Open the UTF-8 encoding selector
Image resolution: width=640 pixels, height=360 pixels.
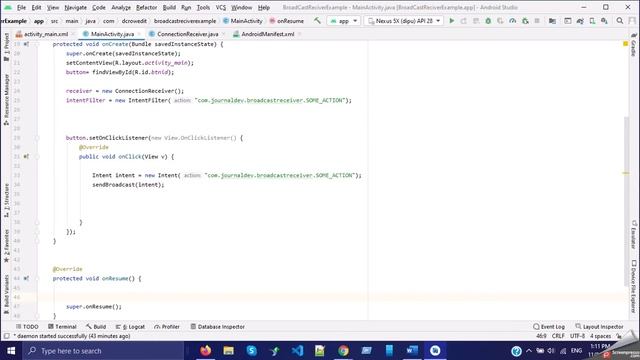coord(578,336)
